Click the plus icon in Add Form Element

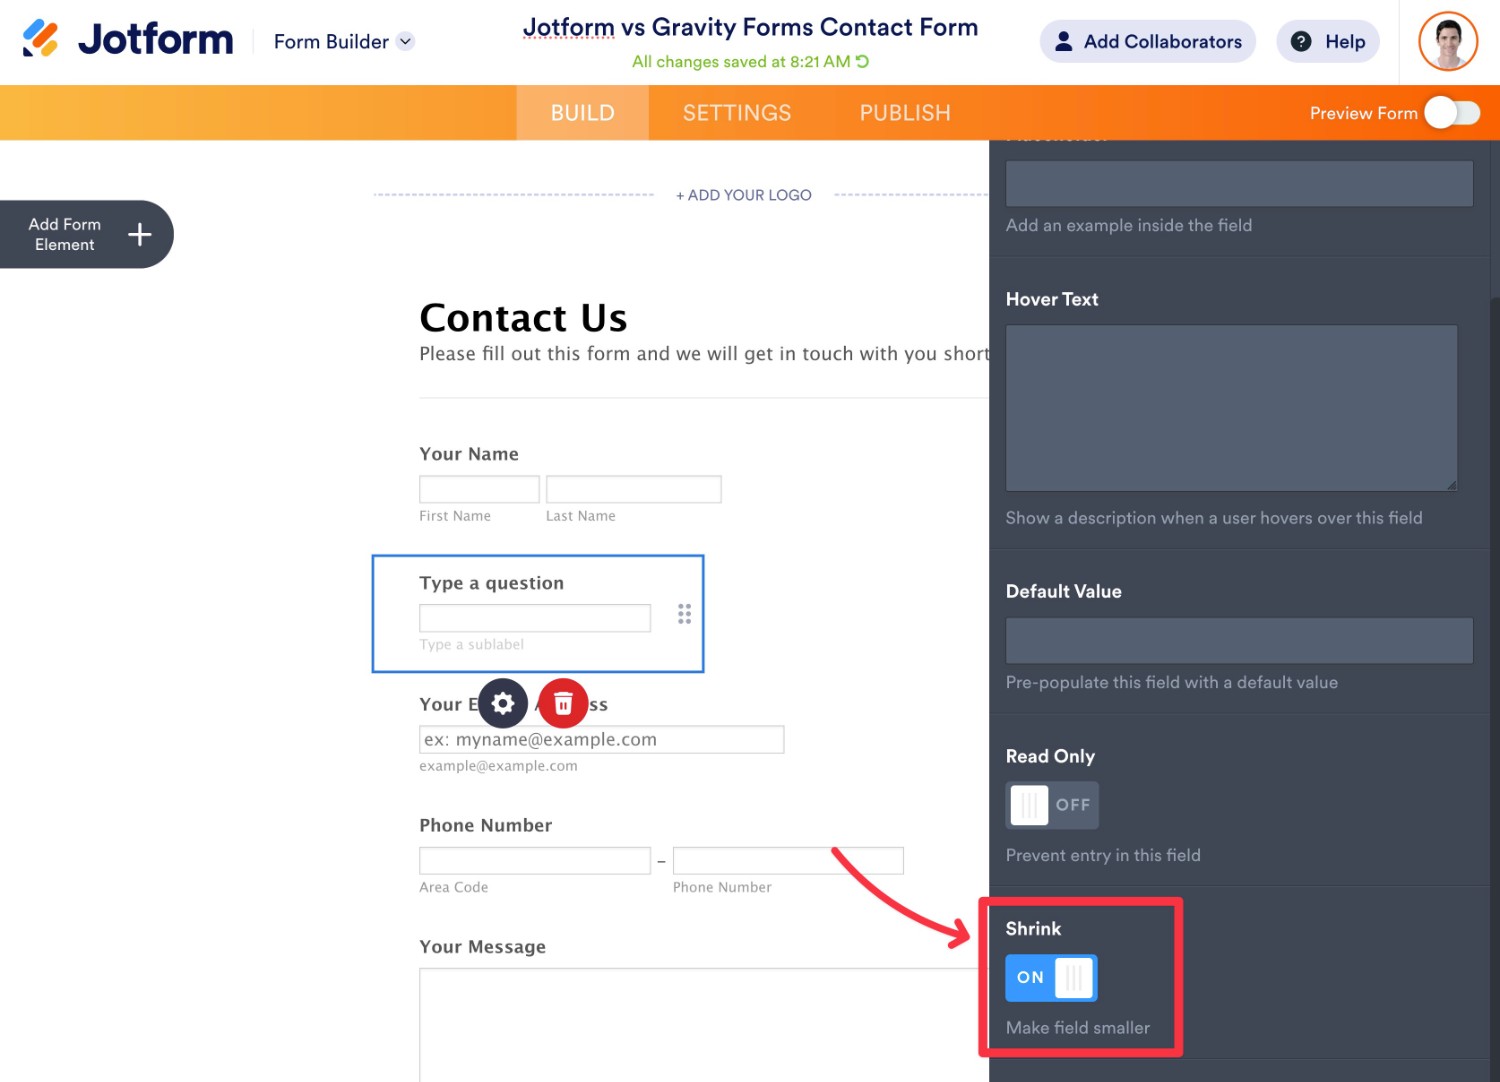[140, 235]
